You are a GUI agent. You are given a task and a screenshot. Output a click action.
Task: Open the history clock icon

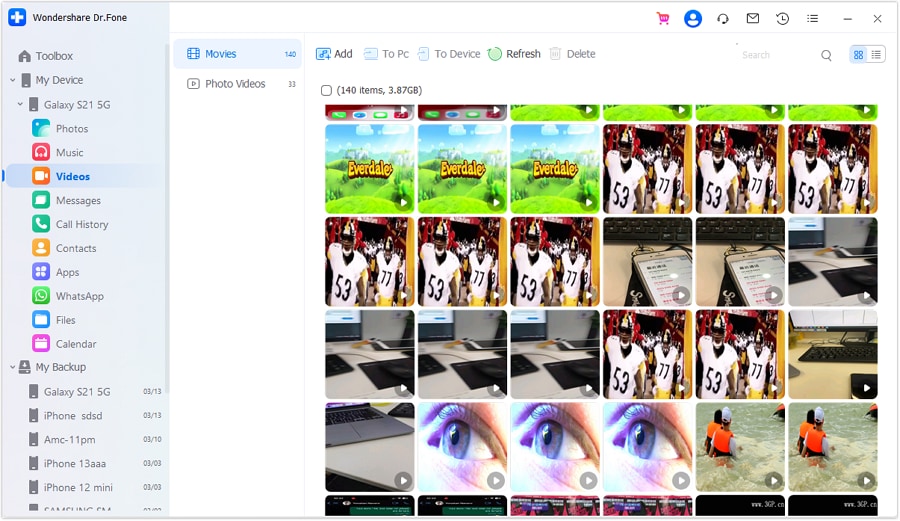click(782, 19)
